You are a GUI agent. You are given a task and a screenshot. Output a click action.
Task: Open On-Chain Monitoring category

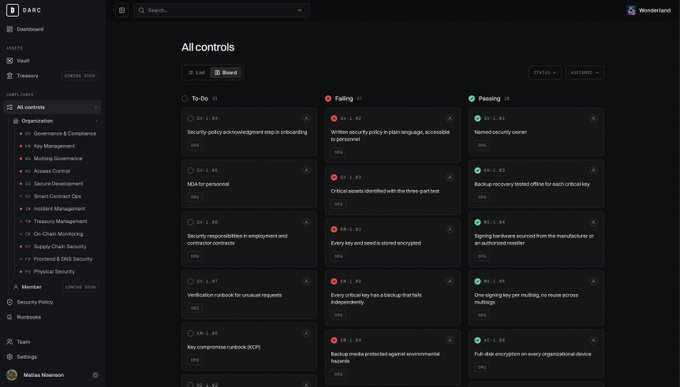[x=58, y=234]
